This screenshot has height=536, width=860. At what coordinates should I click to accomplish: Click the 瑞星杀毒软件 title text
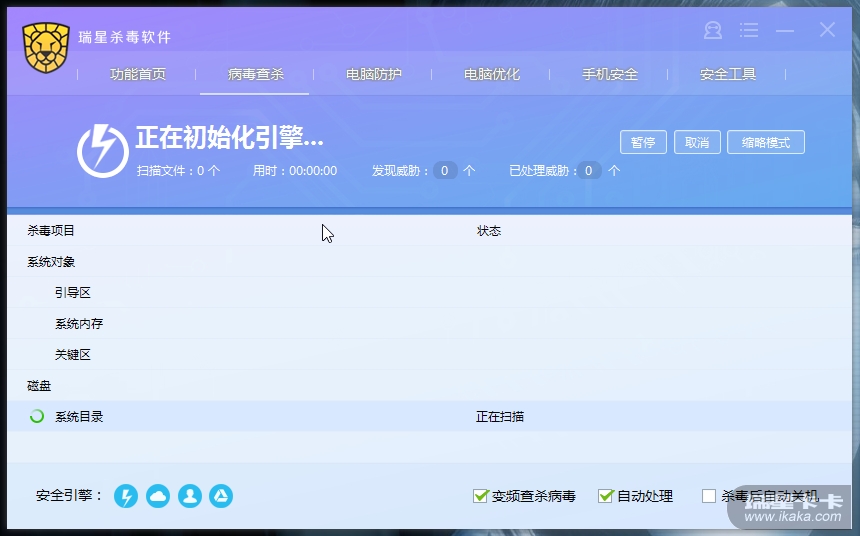pos(125,37)
